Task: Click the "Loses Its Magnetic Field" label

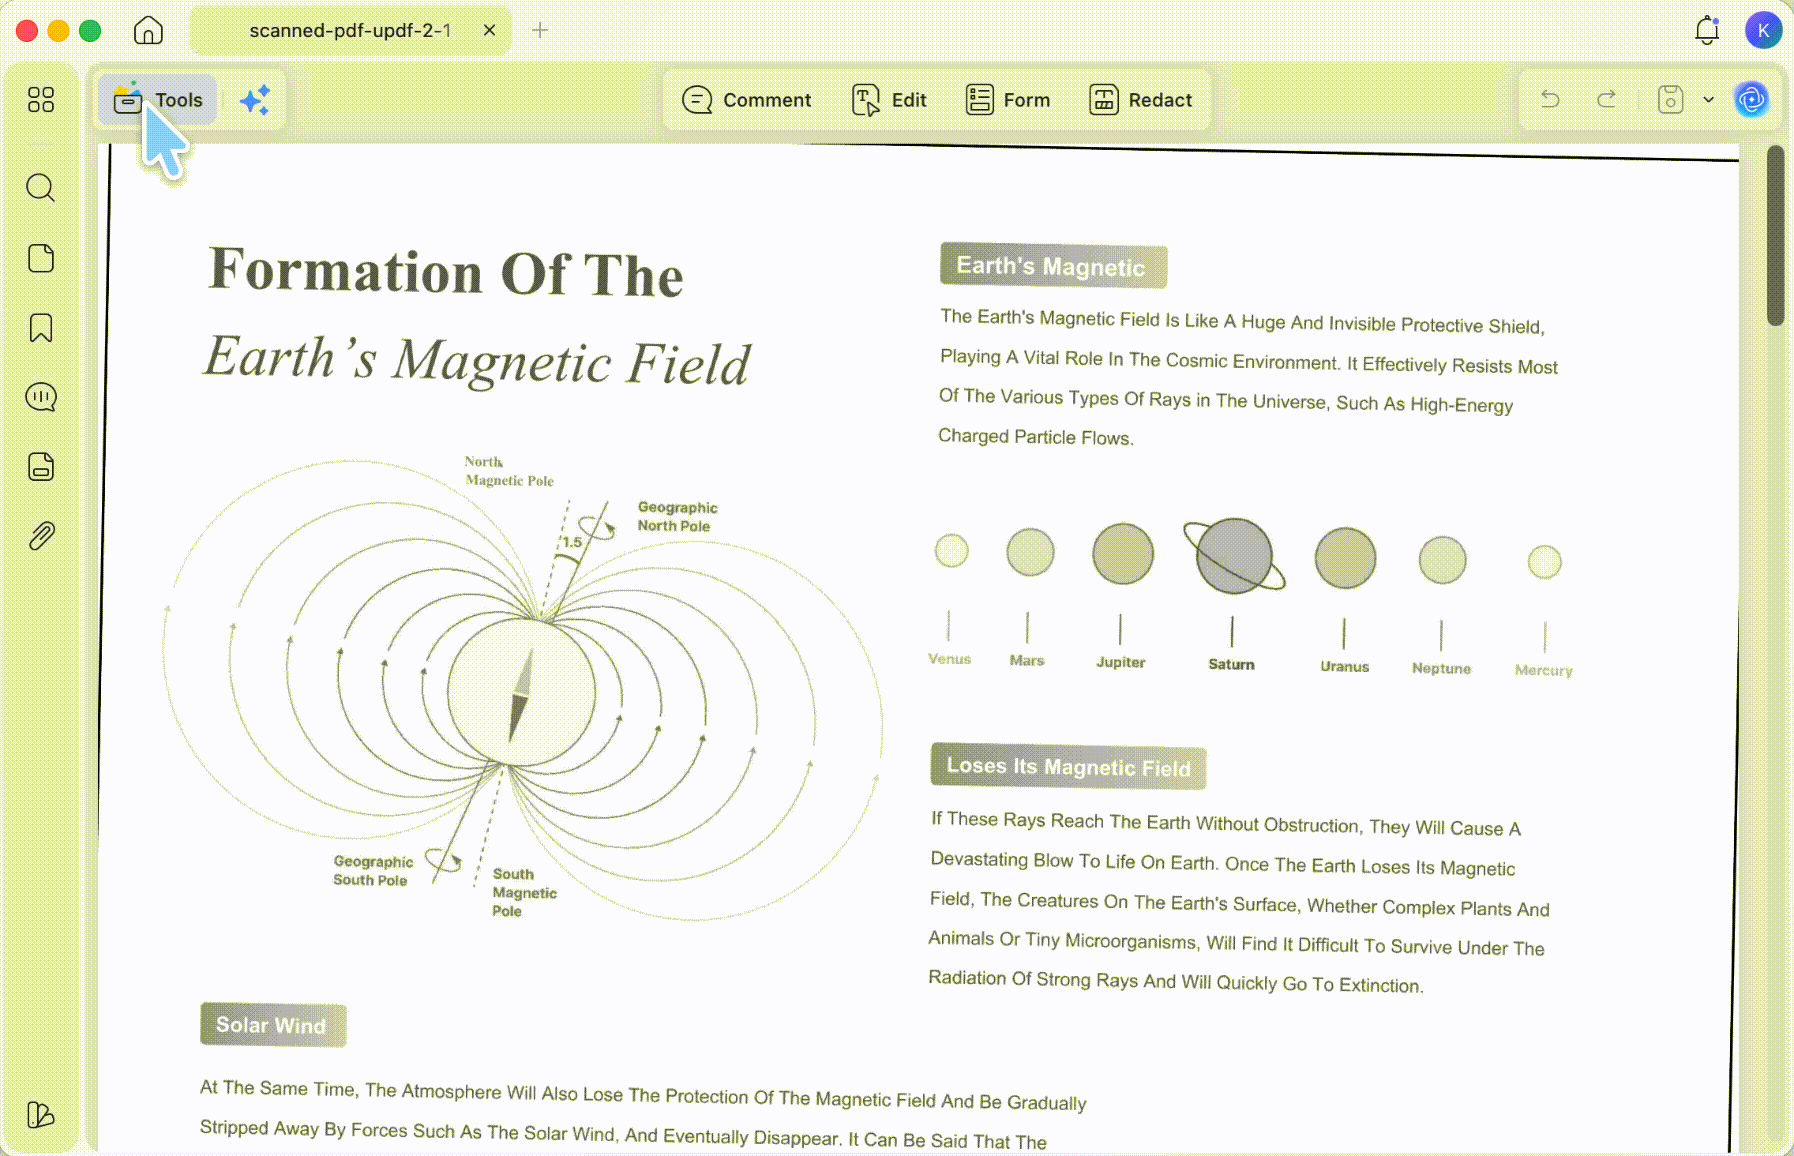Action: pos(1068,767)
